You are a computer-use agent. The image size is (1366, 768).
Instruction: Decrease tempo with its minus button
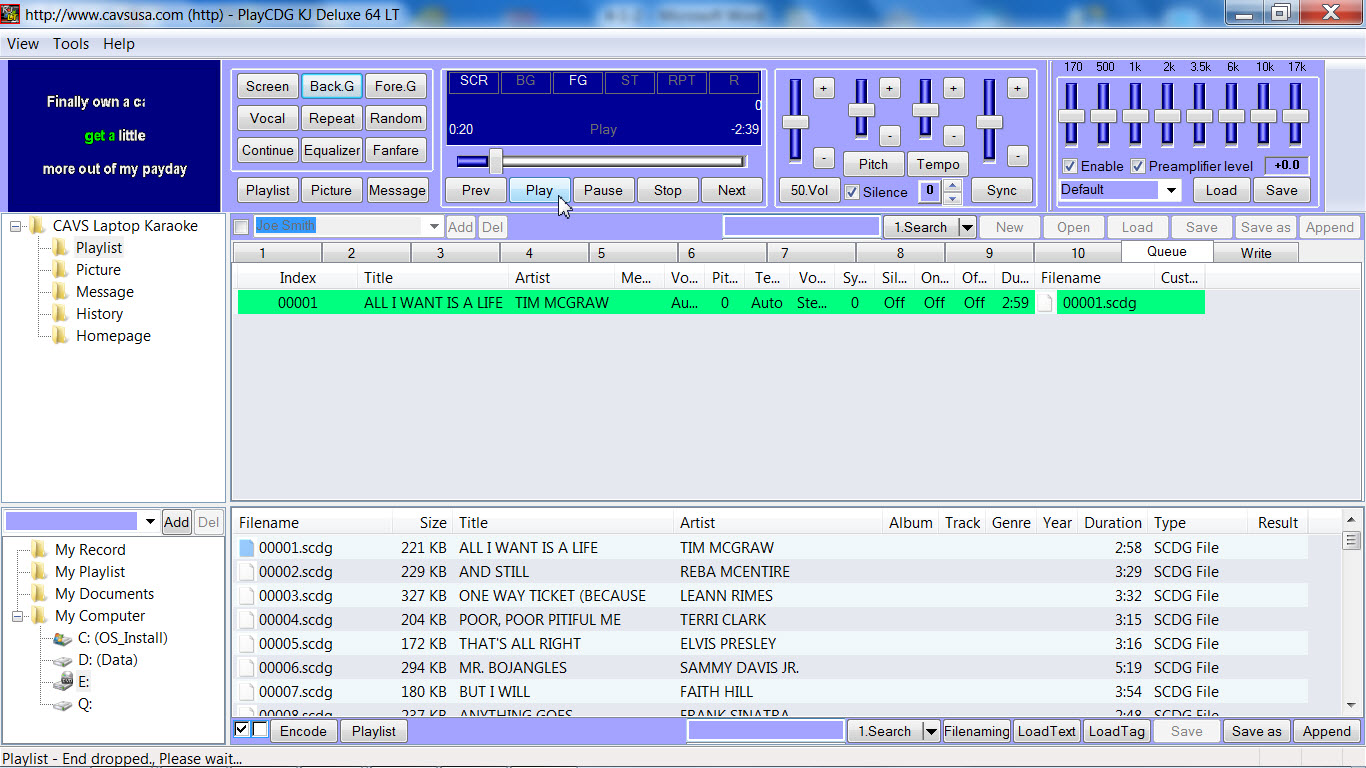pyautogui.click(x=953, y=135)
